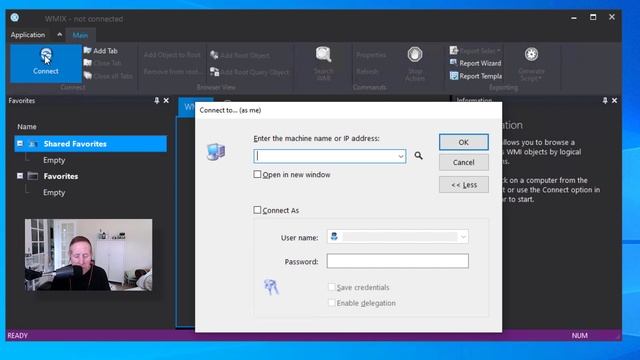Click the Report Selection ribbon item
Screen dimensions: 640x360
475,51
